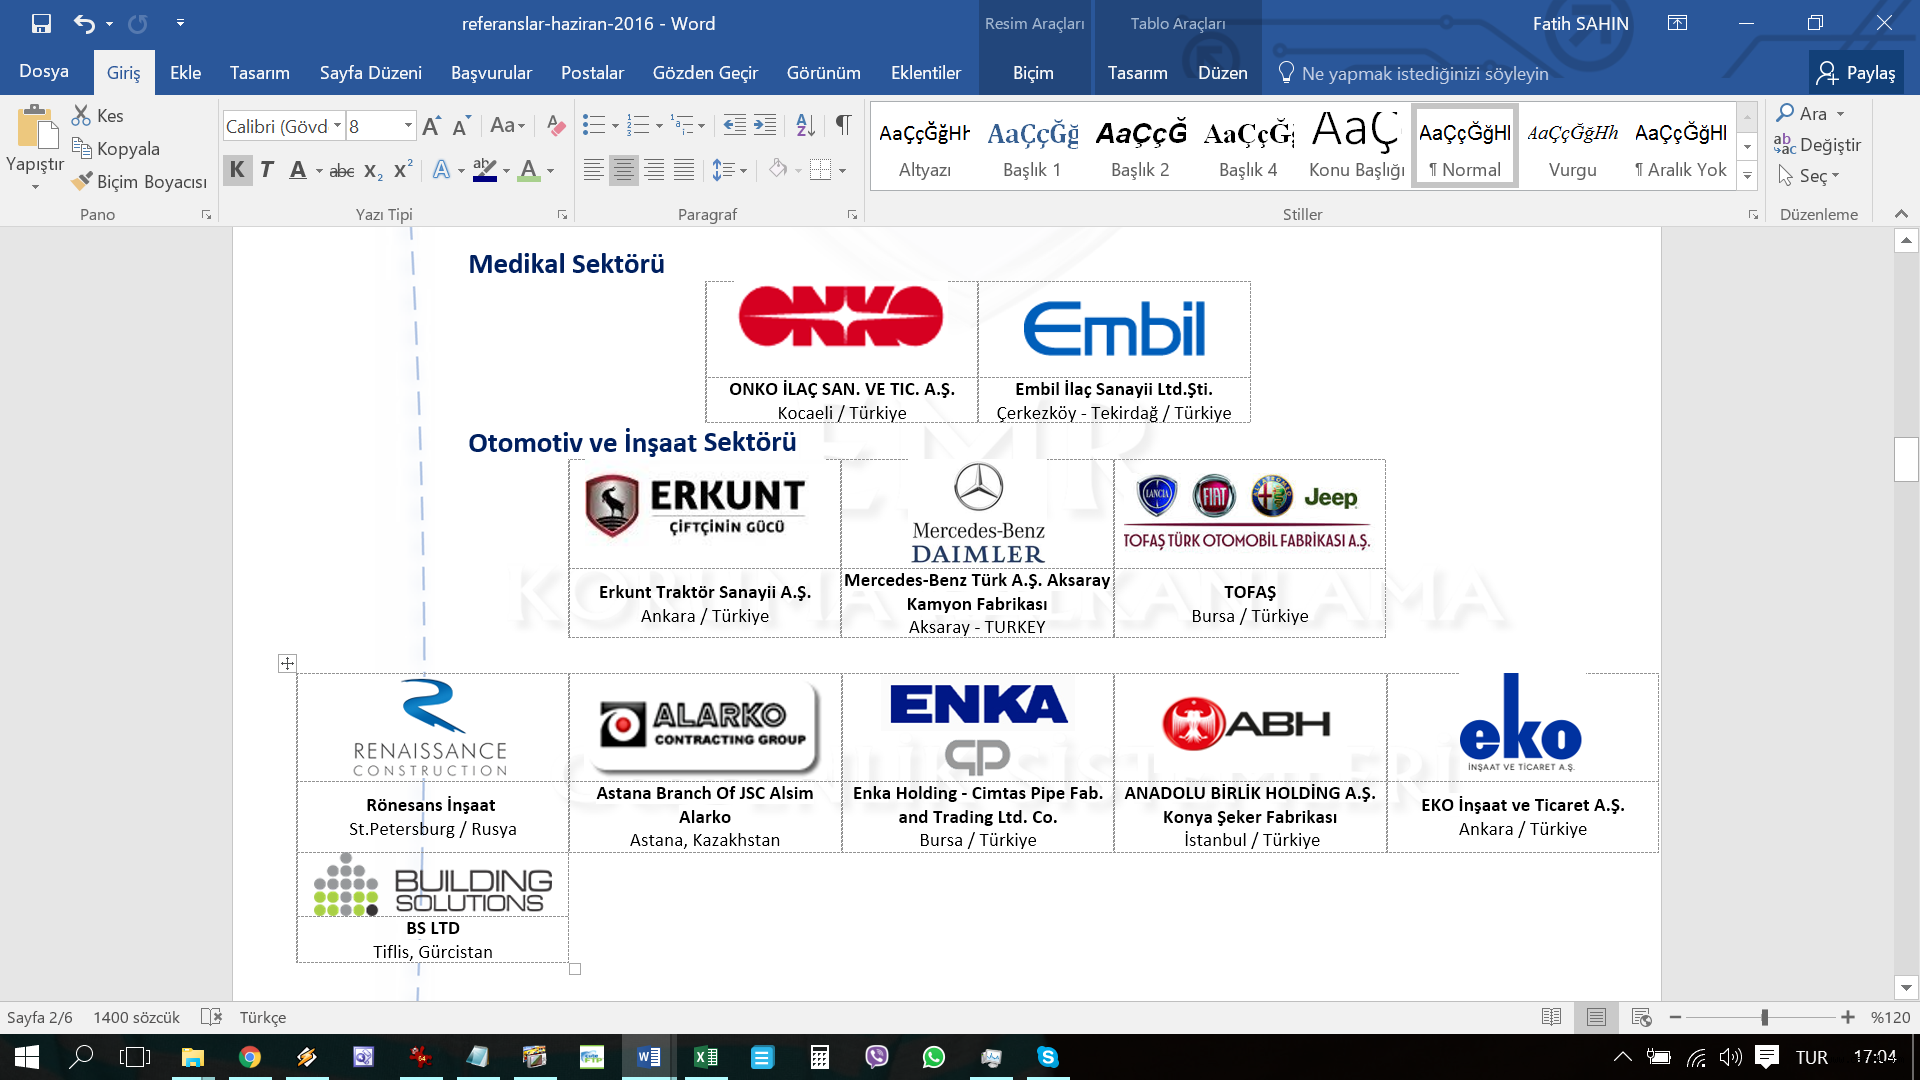Toggle bold formatting (K)

(237, 171)
